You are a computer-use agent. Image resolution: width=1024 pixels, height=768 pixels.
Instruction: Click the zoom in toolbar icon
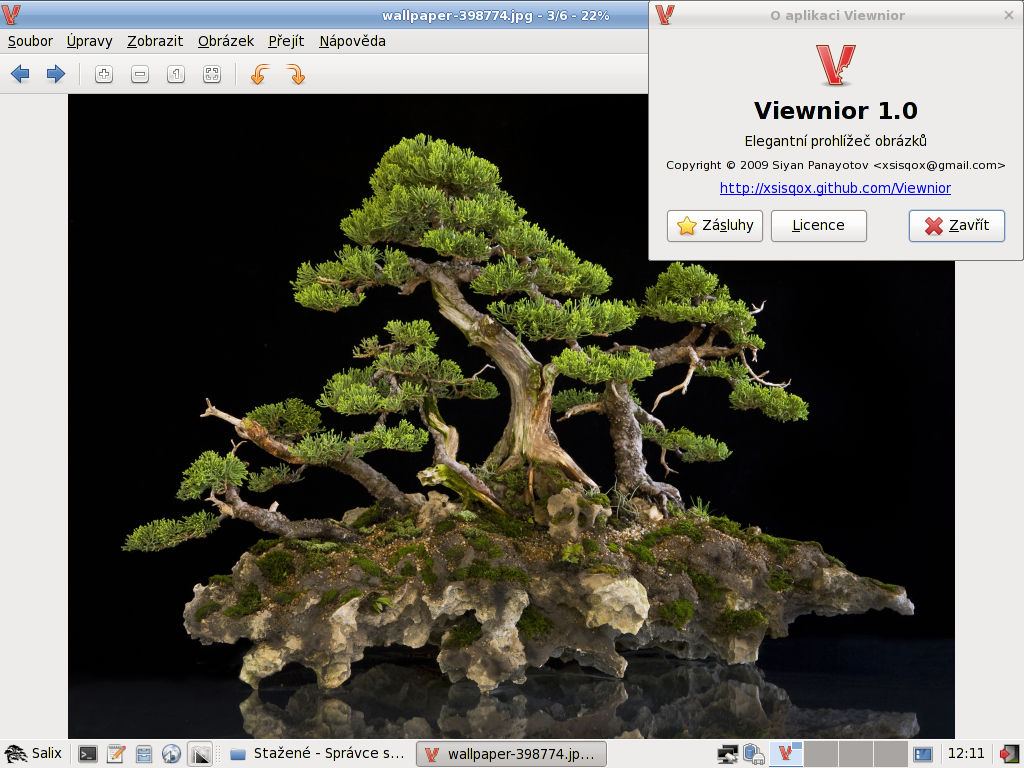(104, 74)
